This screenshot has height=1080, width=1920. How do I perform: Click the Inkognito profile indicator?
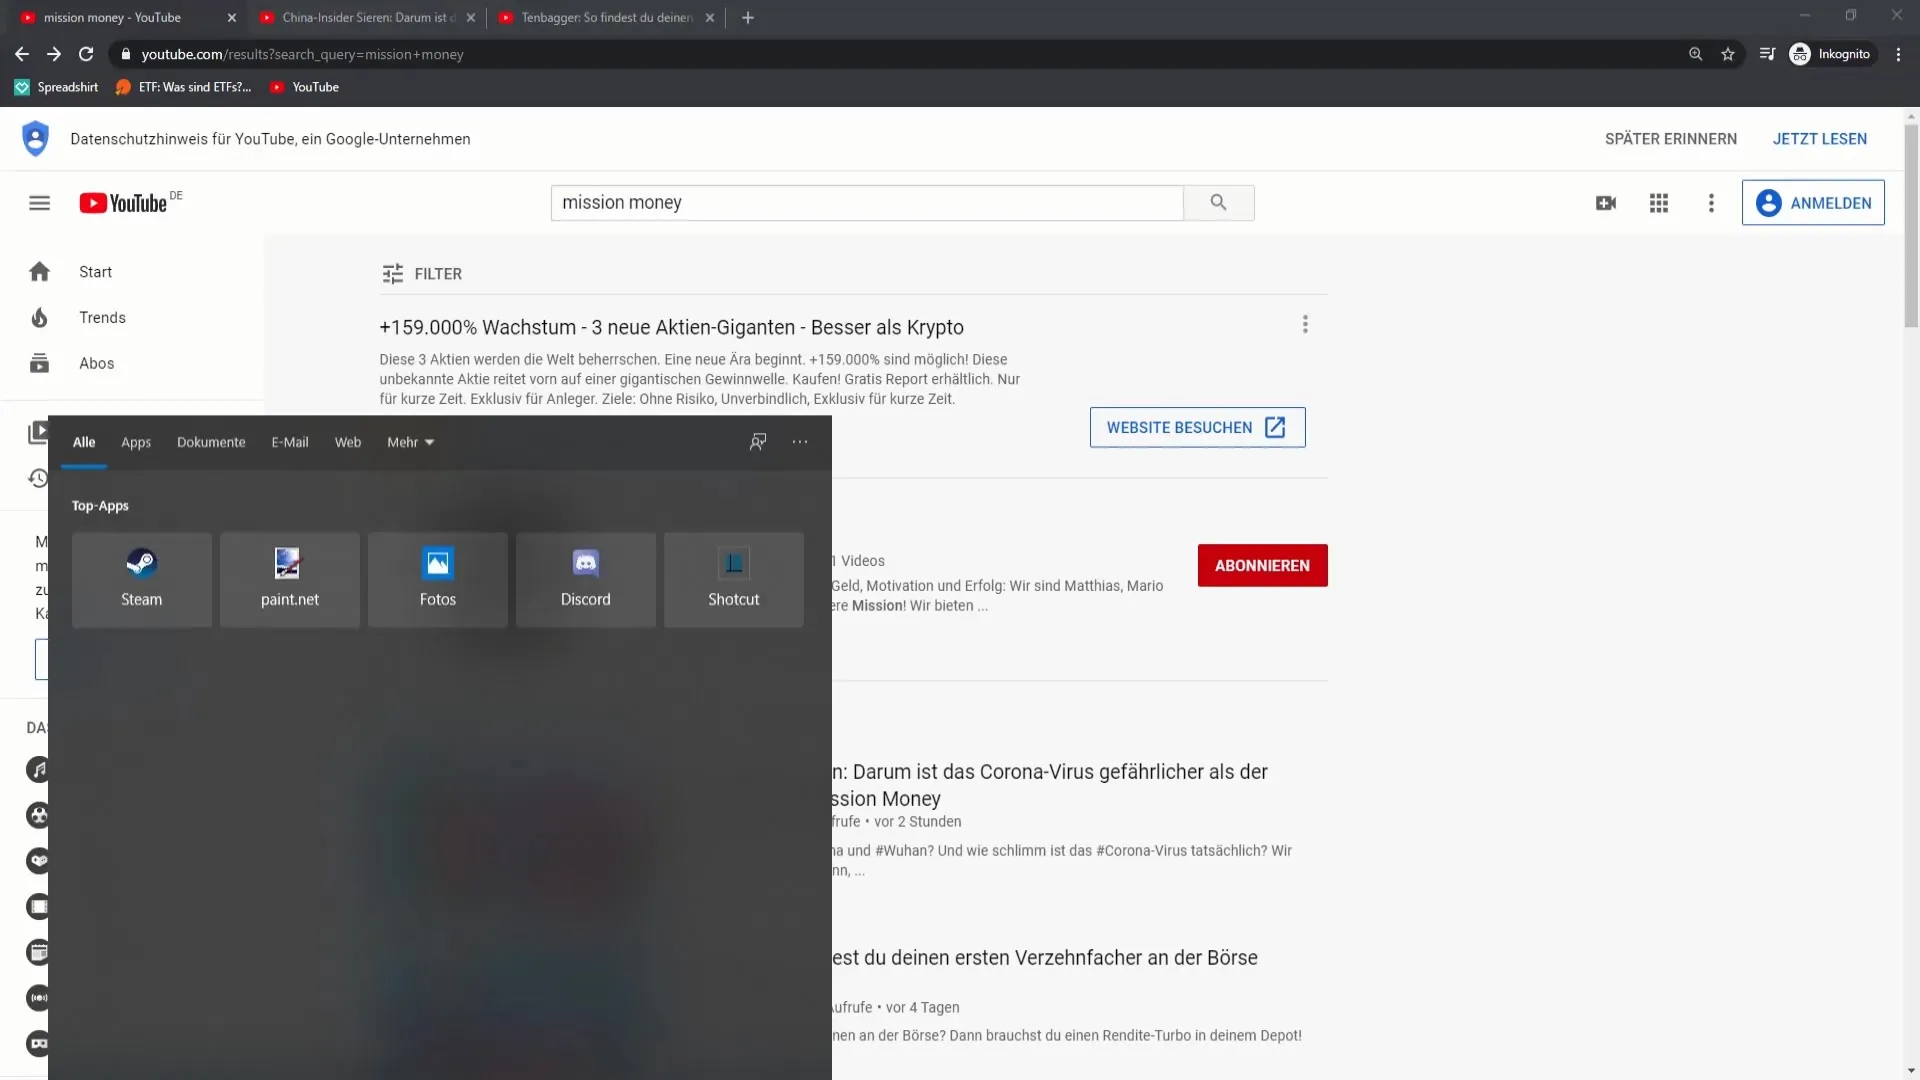click(1831, 54)
